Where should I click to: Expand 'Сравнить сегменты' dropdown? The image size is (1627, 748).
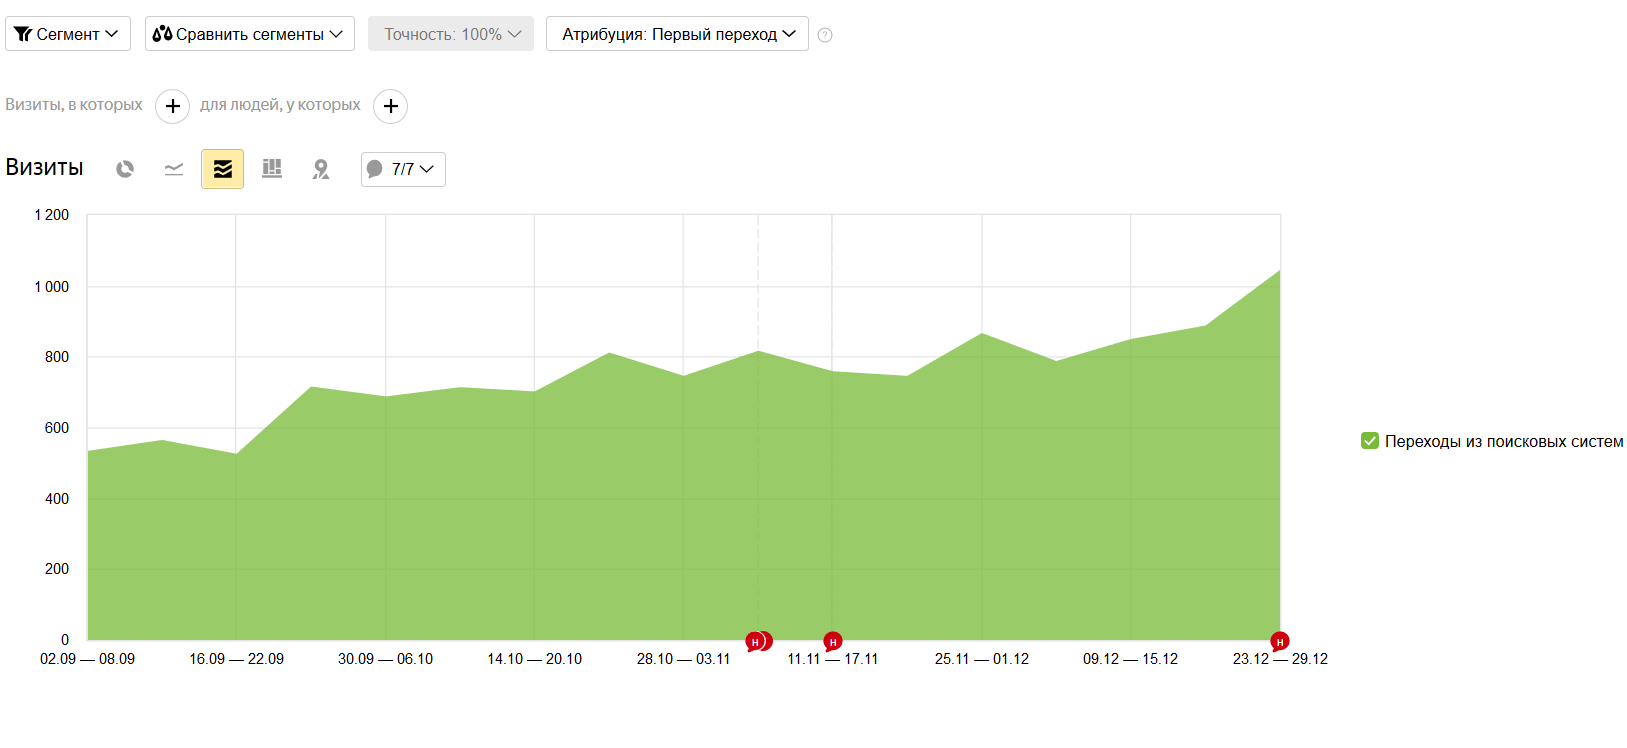click(249, 34)
